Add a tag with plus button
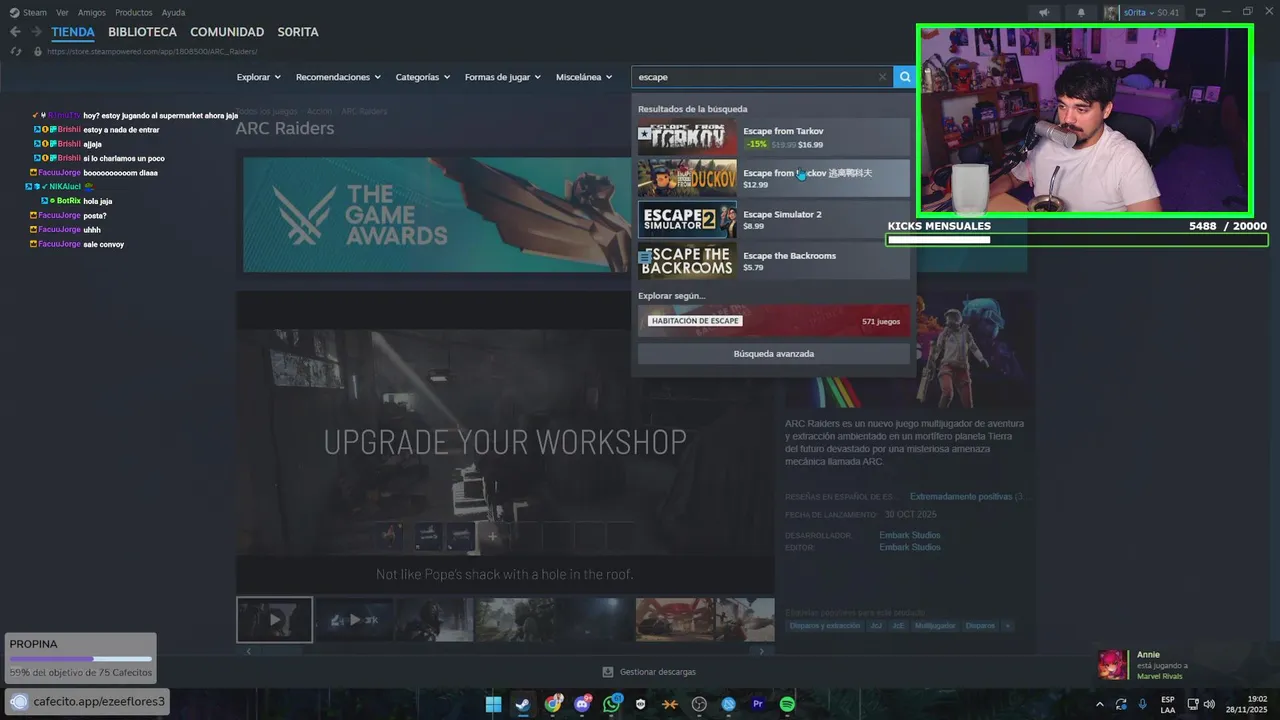 pyautogui.click(x=1007, y=626)
